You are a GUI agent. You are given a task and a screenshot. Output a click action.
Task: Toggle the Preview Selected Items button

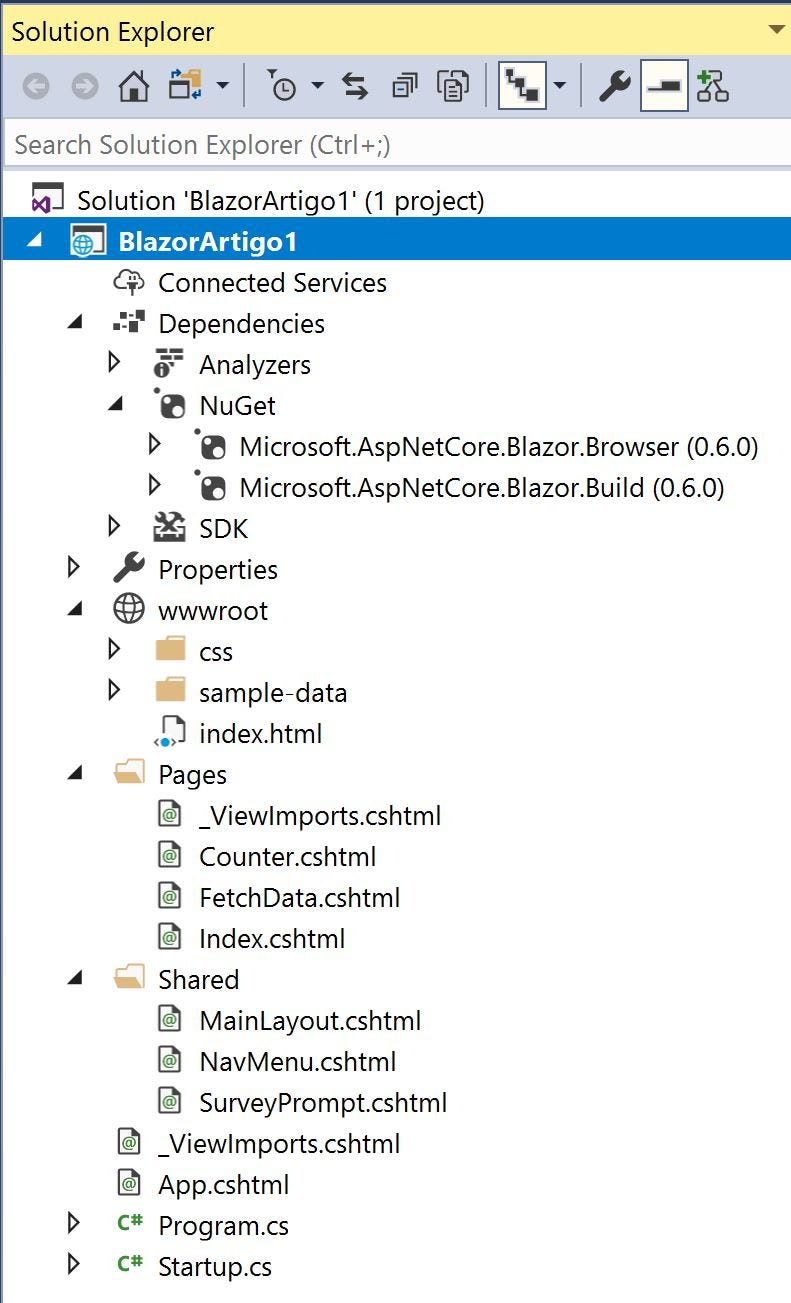664,87
